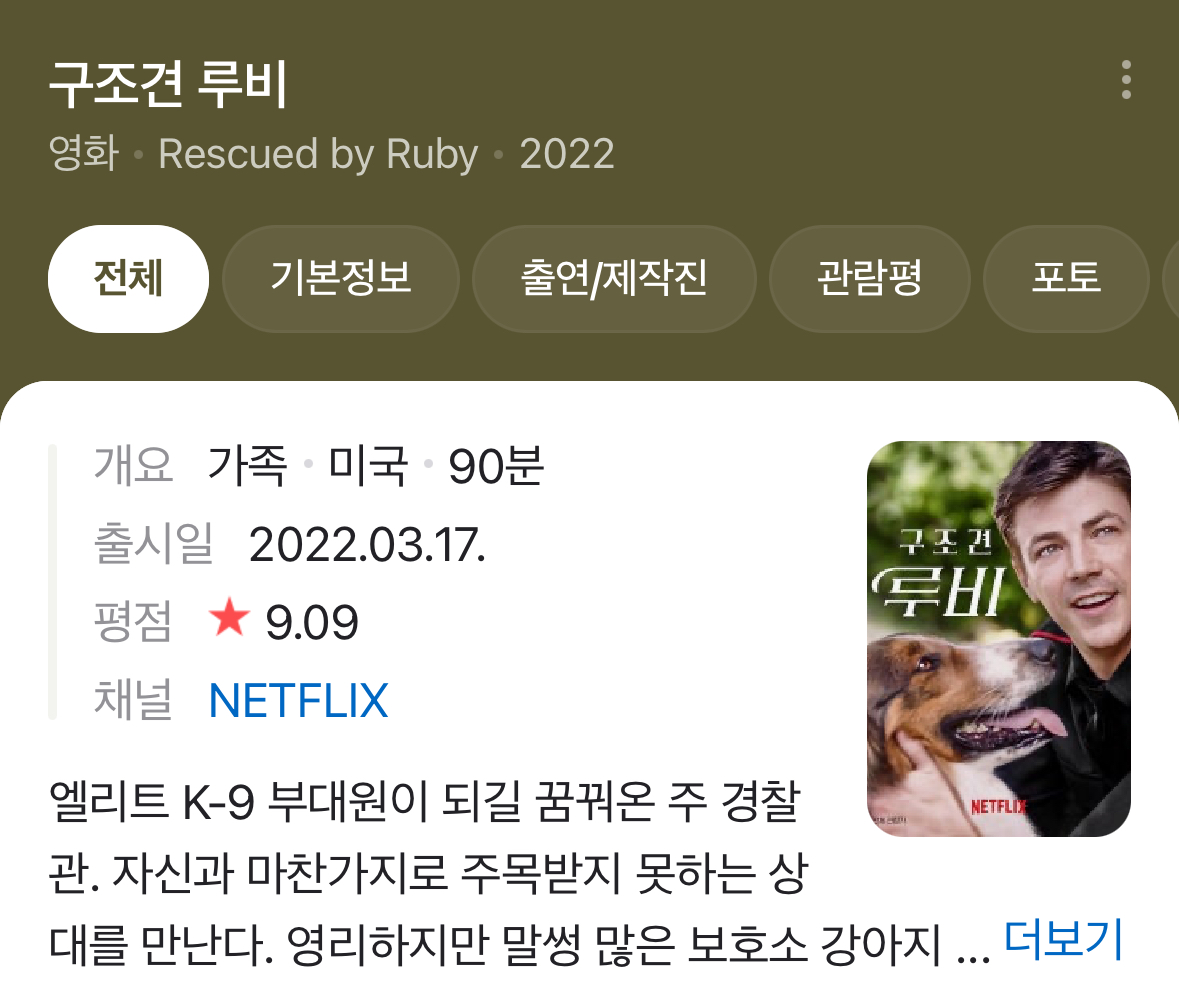Open the NETFLIX channel link
The image size is (1179, 1006).
coord(299,701)
